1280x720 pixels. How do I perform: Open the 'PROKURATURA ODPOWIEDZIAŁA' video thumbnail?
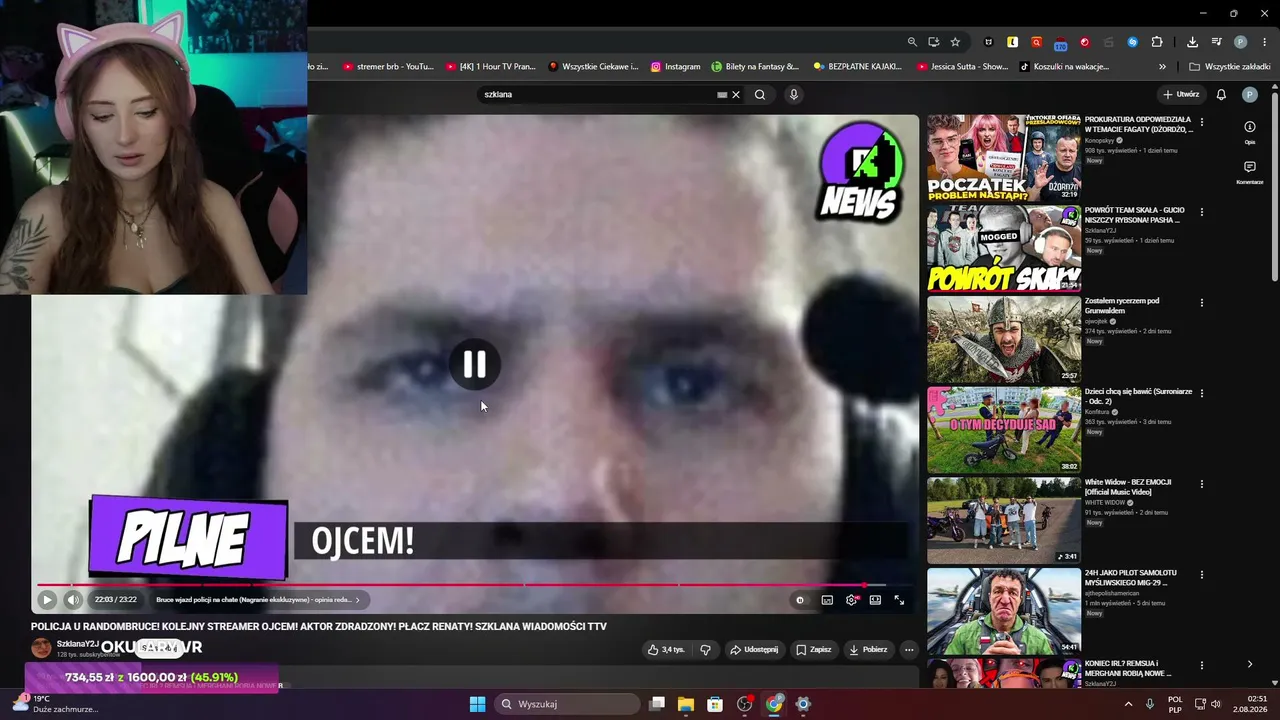(x=1004, y=158)
